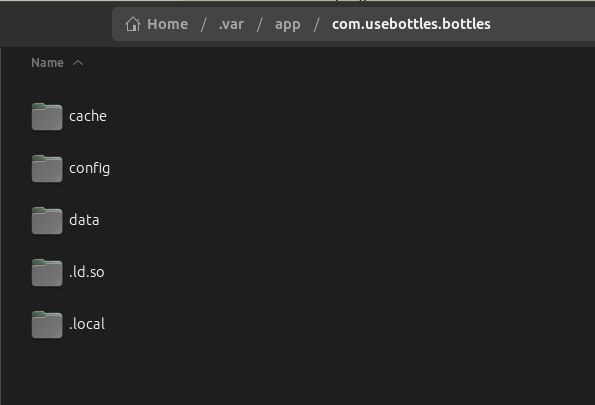The width and height of the screenshot is (595, 405).
Task: Select the config folder icon
Action: (47, 169)
